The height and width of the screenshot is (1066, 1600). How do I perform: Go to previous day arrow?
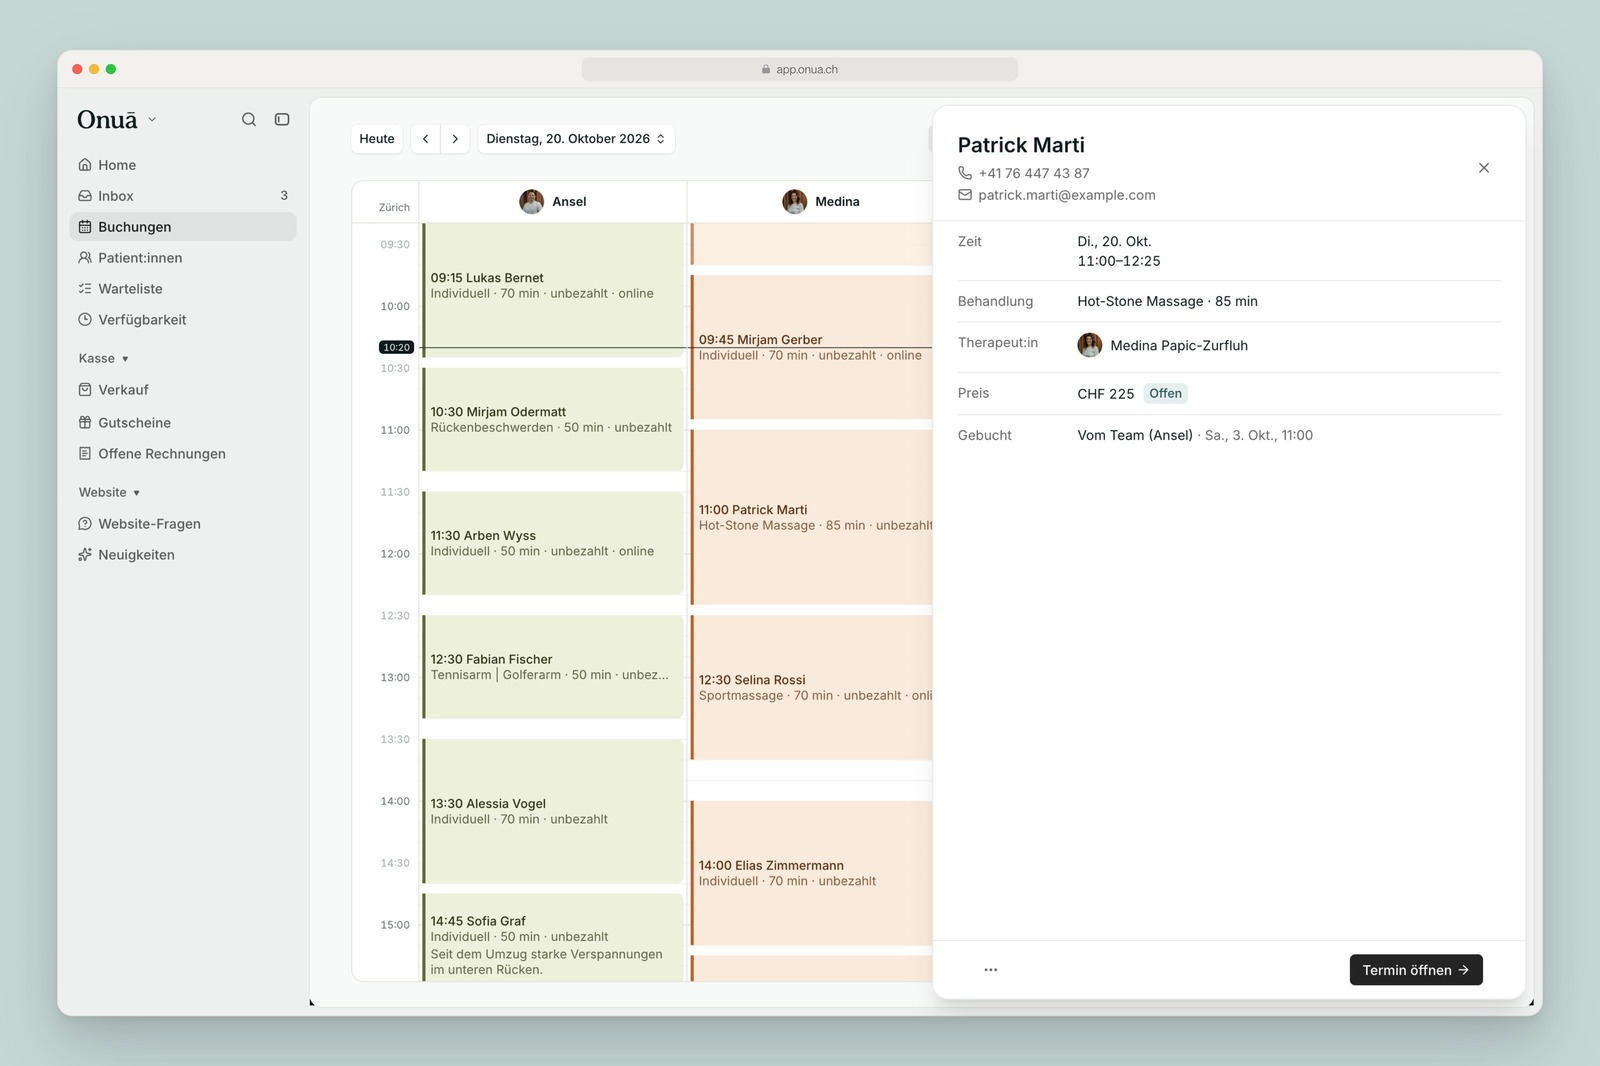(x=426, y=139)
